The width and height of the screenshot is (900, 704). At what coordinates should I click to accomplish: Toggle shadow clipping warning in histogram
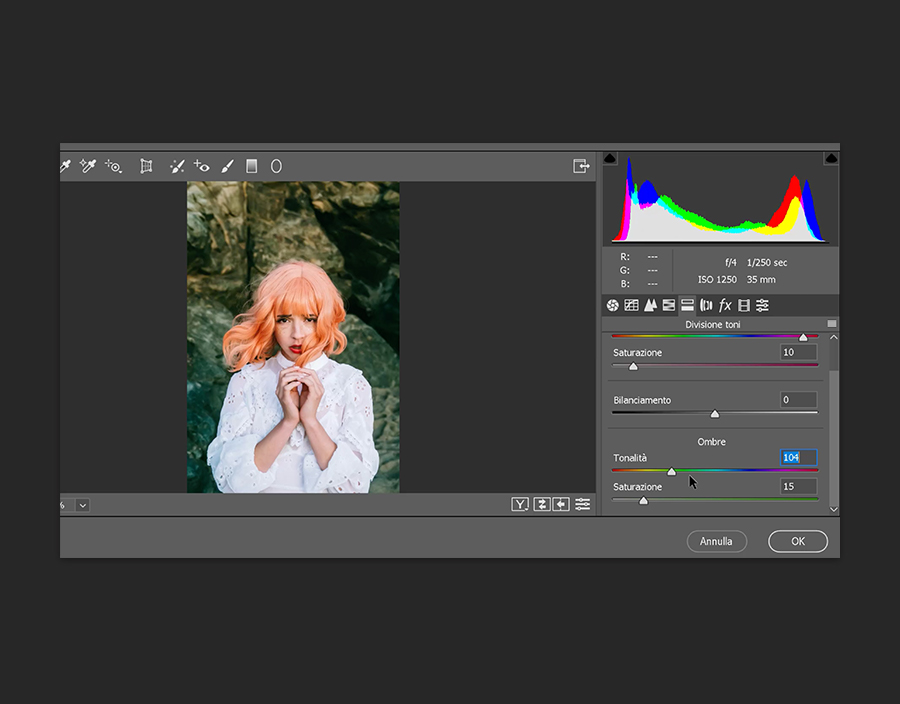point(610,158)
